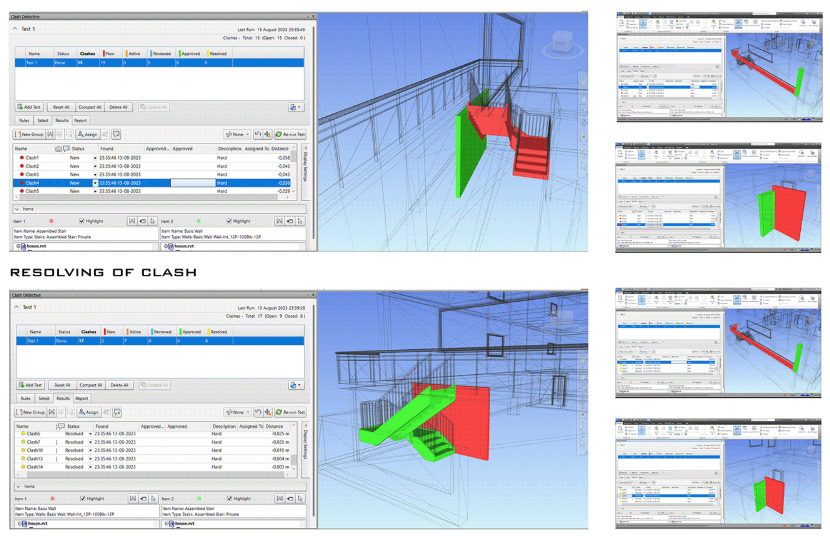Click the red Item 1 color indicator in upper panel

53,221
